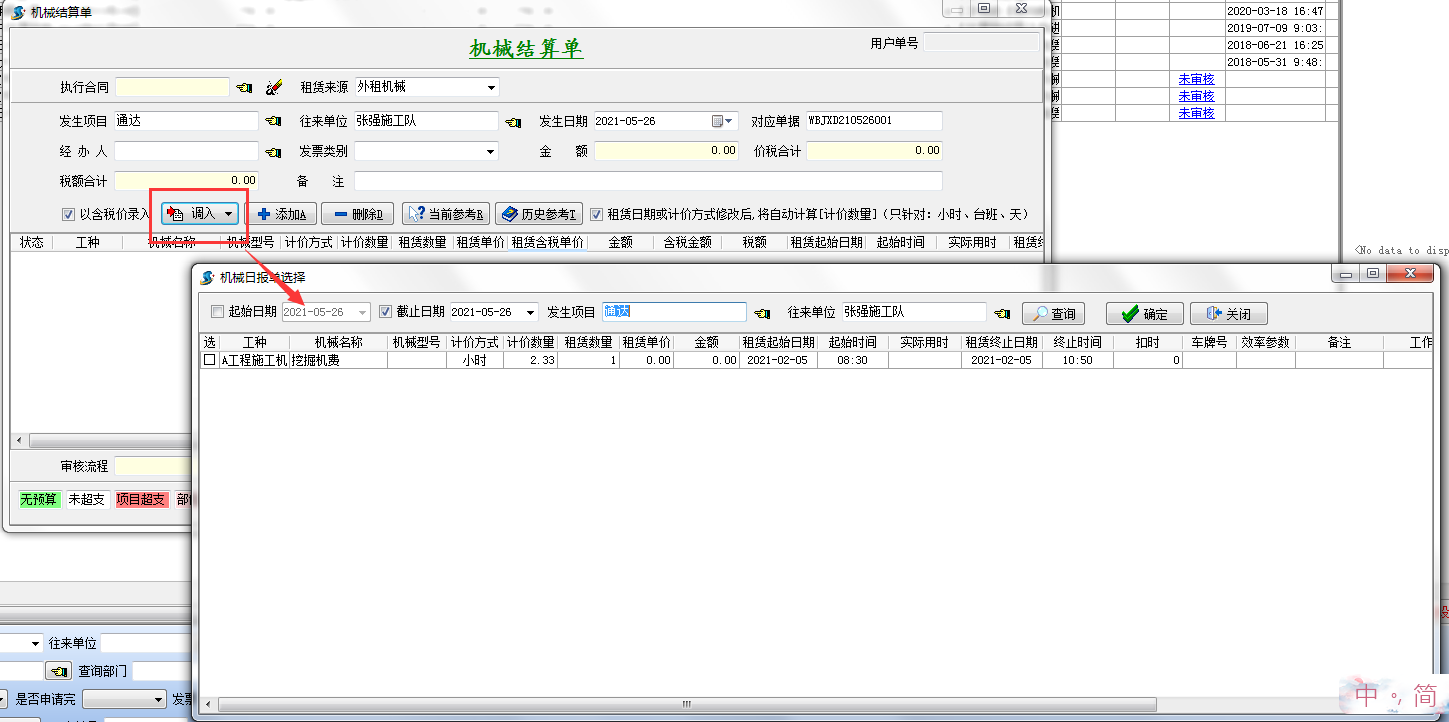Check the row box for A工程施工机
Screen dimensions: 1449x722
click(209, 360)
